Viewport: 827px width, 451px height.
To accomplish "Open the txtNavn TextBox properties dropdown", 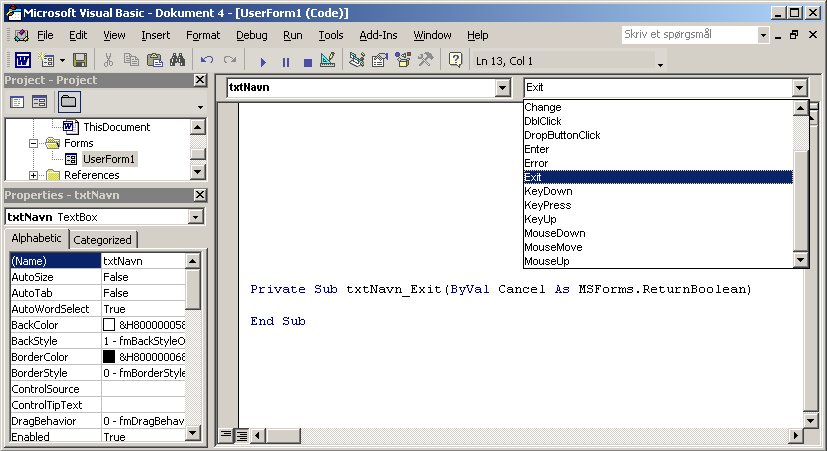I will click(196, 217).
